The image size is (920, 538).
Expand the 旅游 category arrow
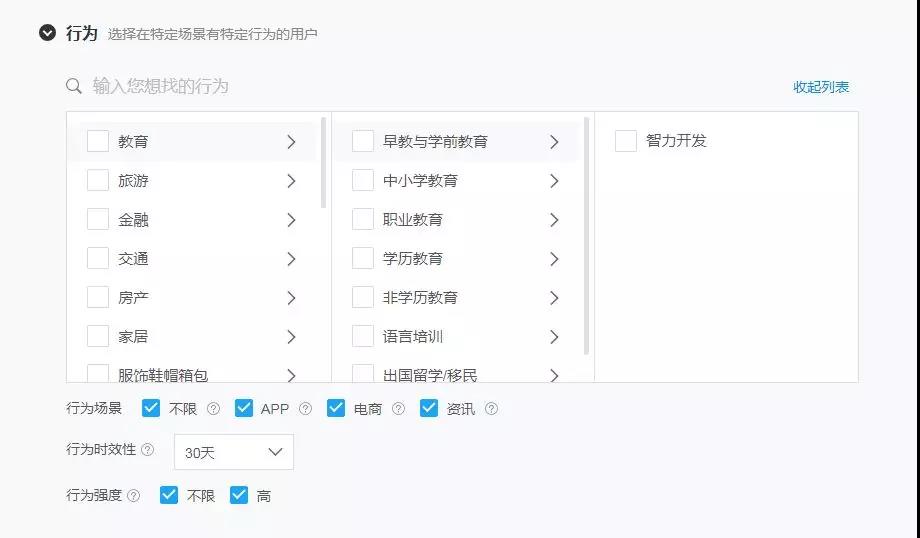[291, 181]
